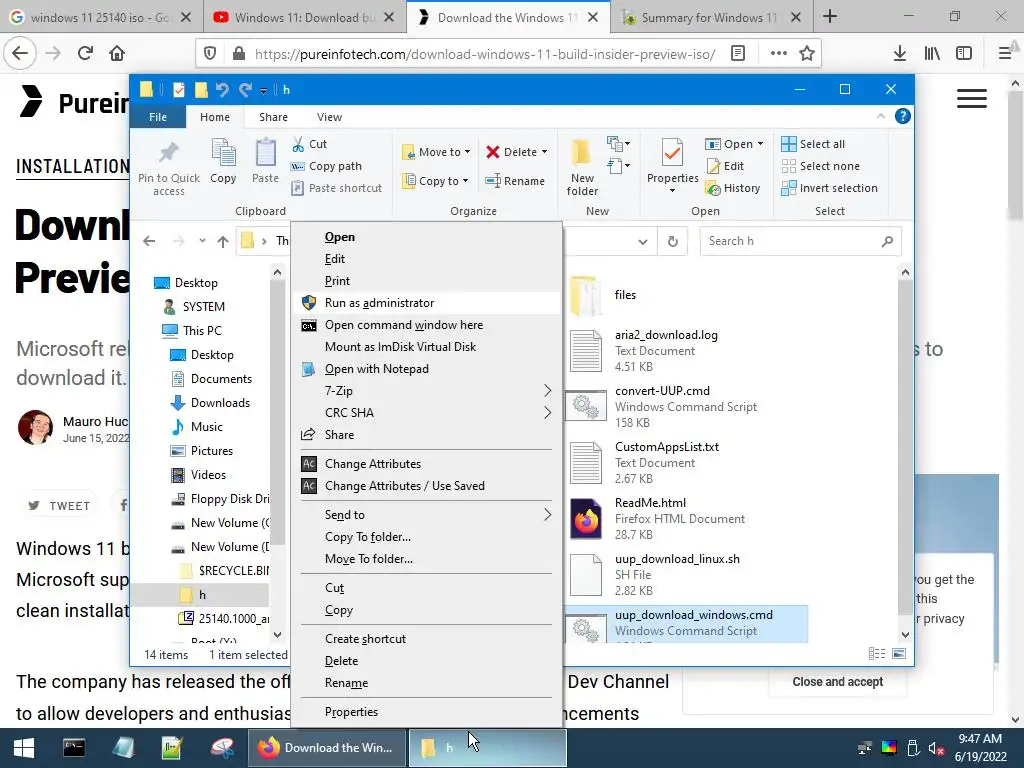Click Close and accept on webpage
The width and height of the screenshot is (1024, 768).
(x=838, y=682)
